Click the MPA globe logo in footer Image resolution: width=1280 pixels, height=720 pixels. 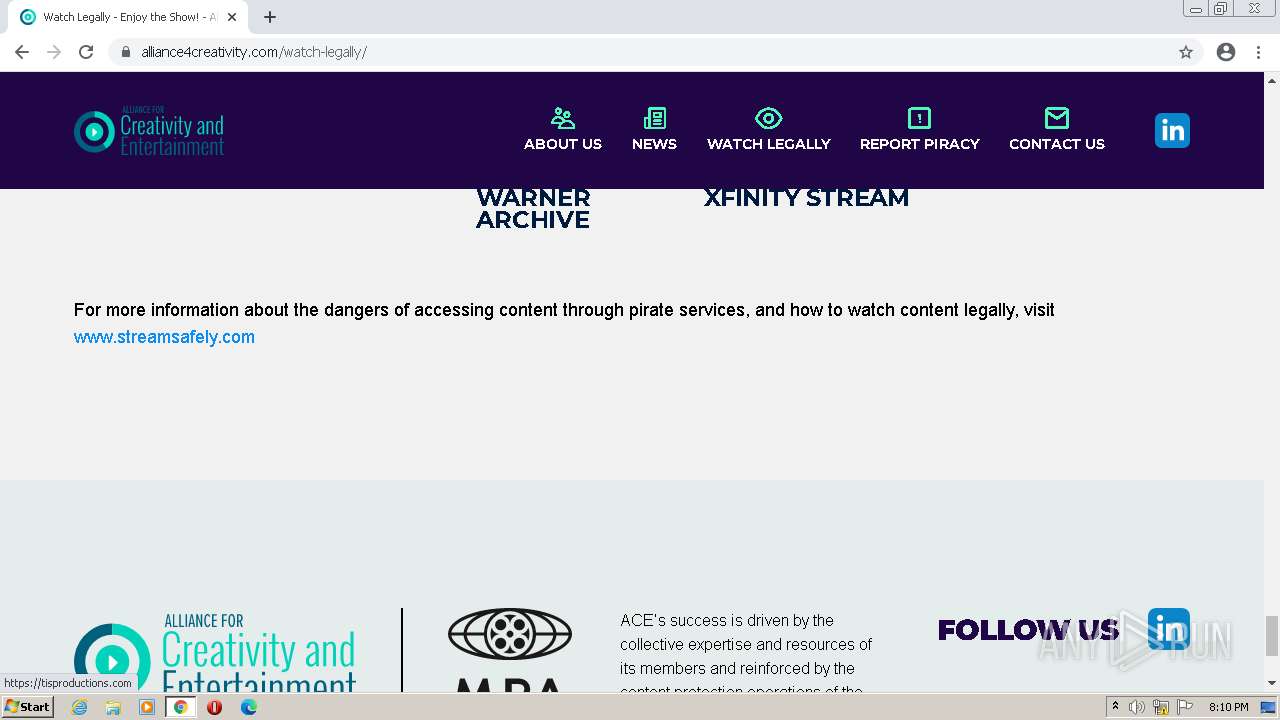(510, 634)
